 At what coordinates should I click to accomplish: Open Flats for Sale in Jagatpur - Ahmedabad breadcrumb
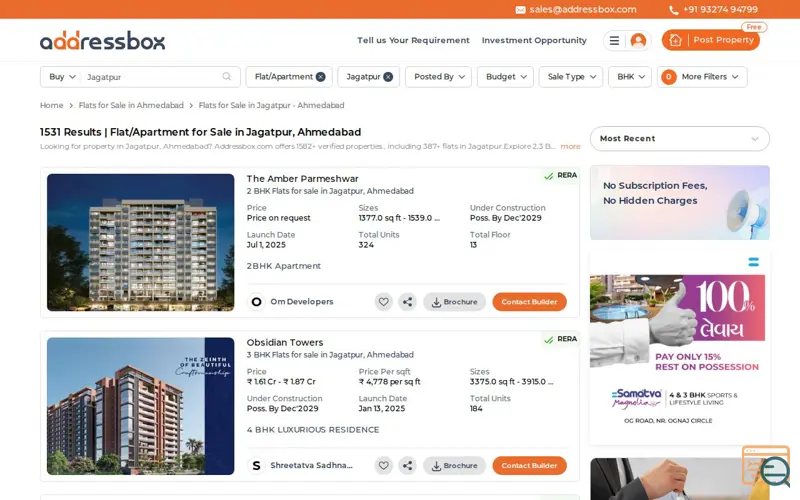271,105
